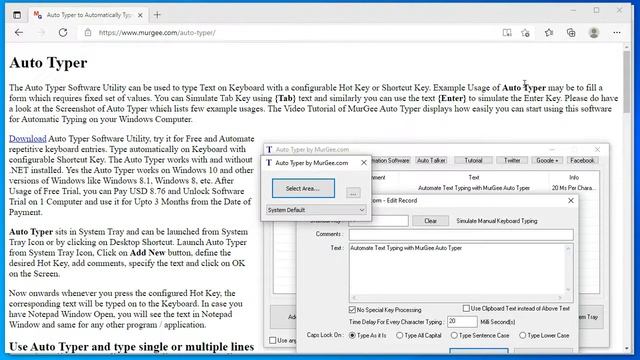Follow the Download link
Image resolution: width=640 pixels, height=360 pixels.
27,139
